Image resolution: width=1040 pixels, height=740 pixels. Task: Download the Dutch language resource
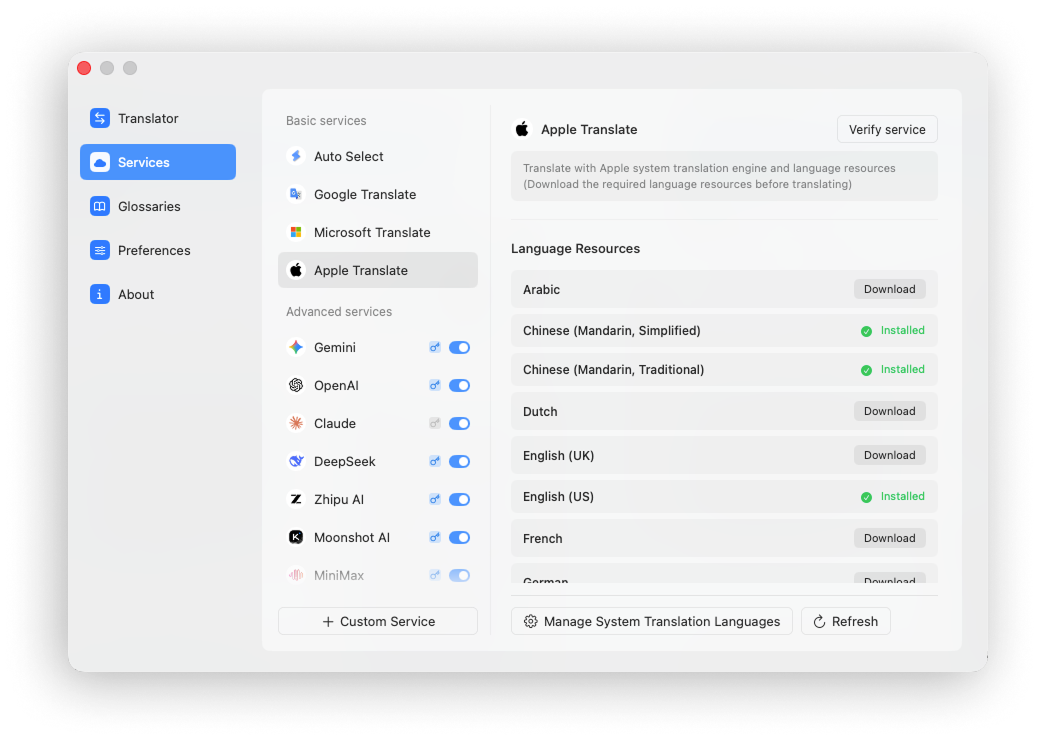tap(889, 411)
